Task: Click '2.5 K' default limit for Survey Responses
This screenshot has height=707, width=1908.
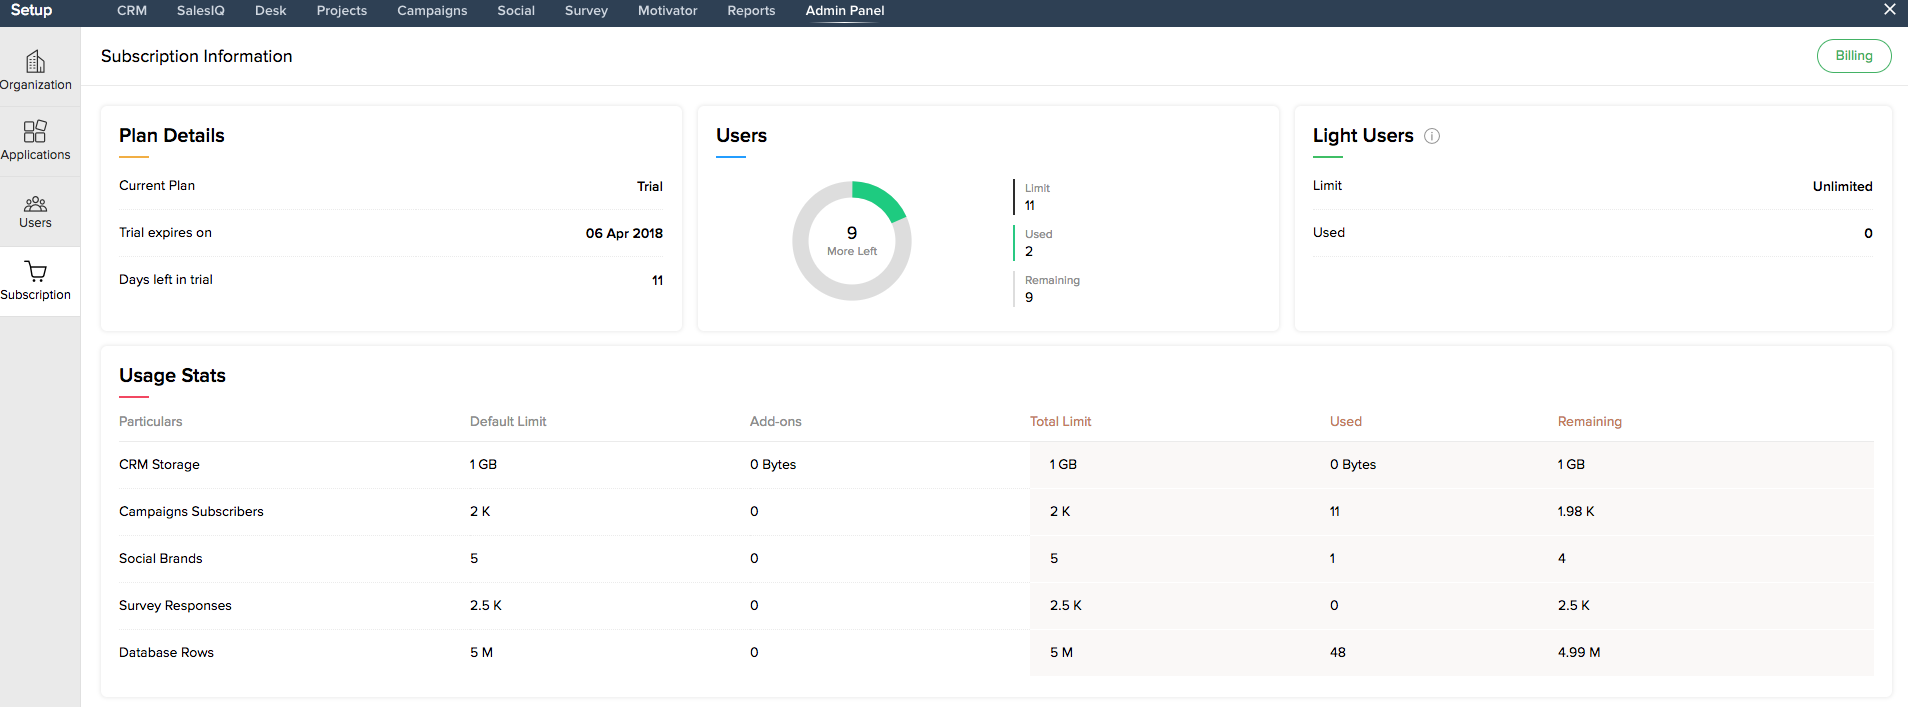Action: 486,606
